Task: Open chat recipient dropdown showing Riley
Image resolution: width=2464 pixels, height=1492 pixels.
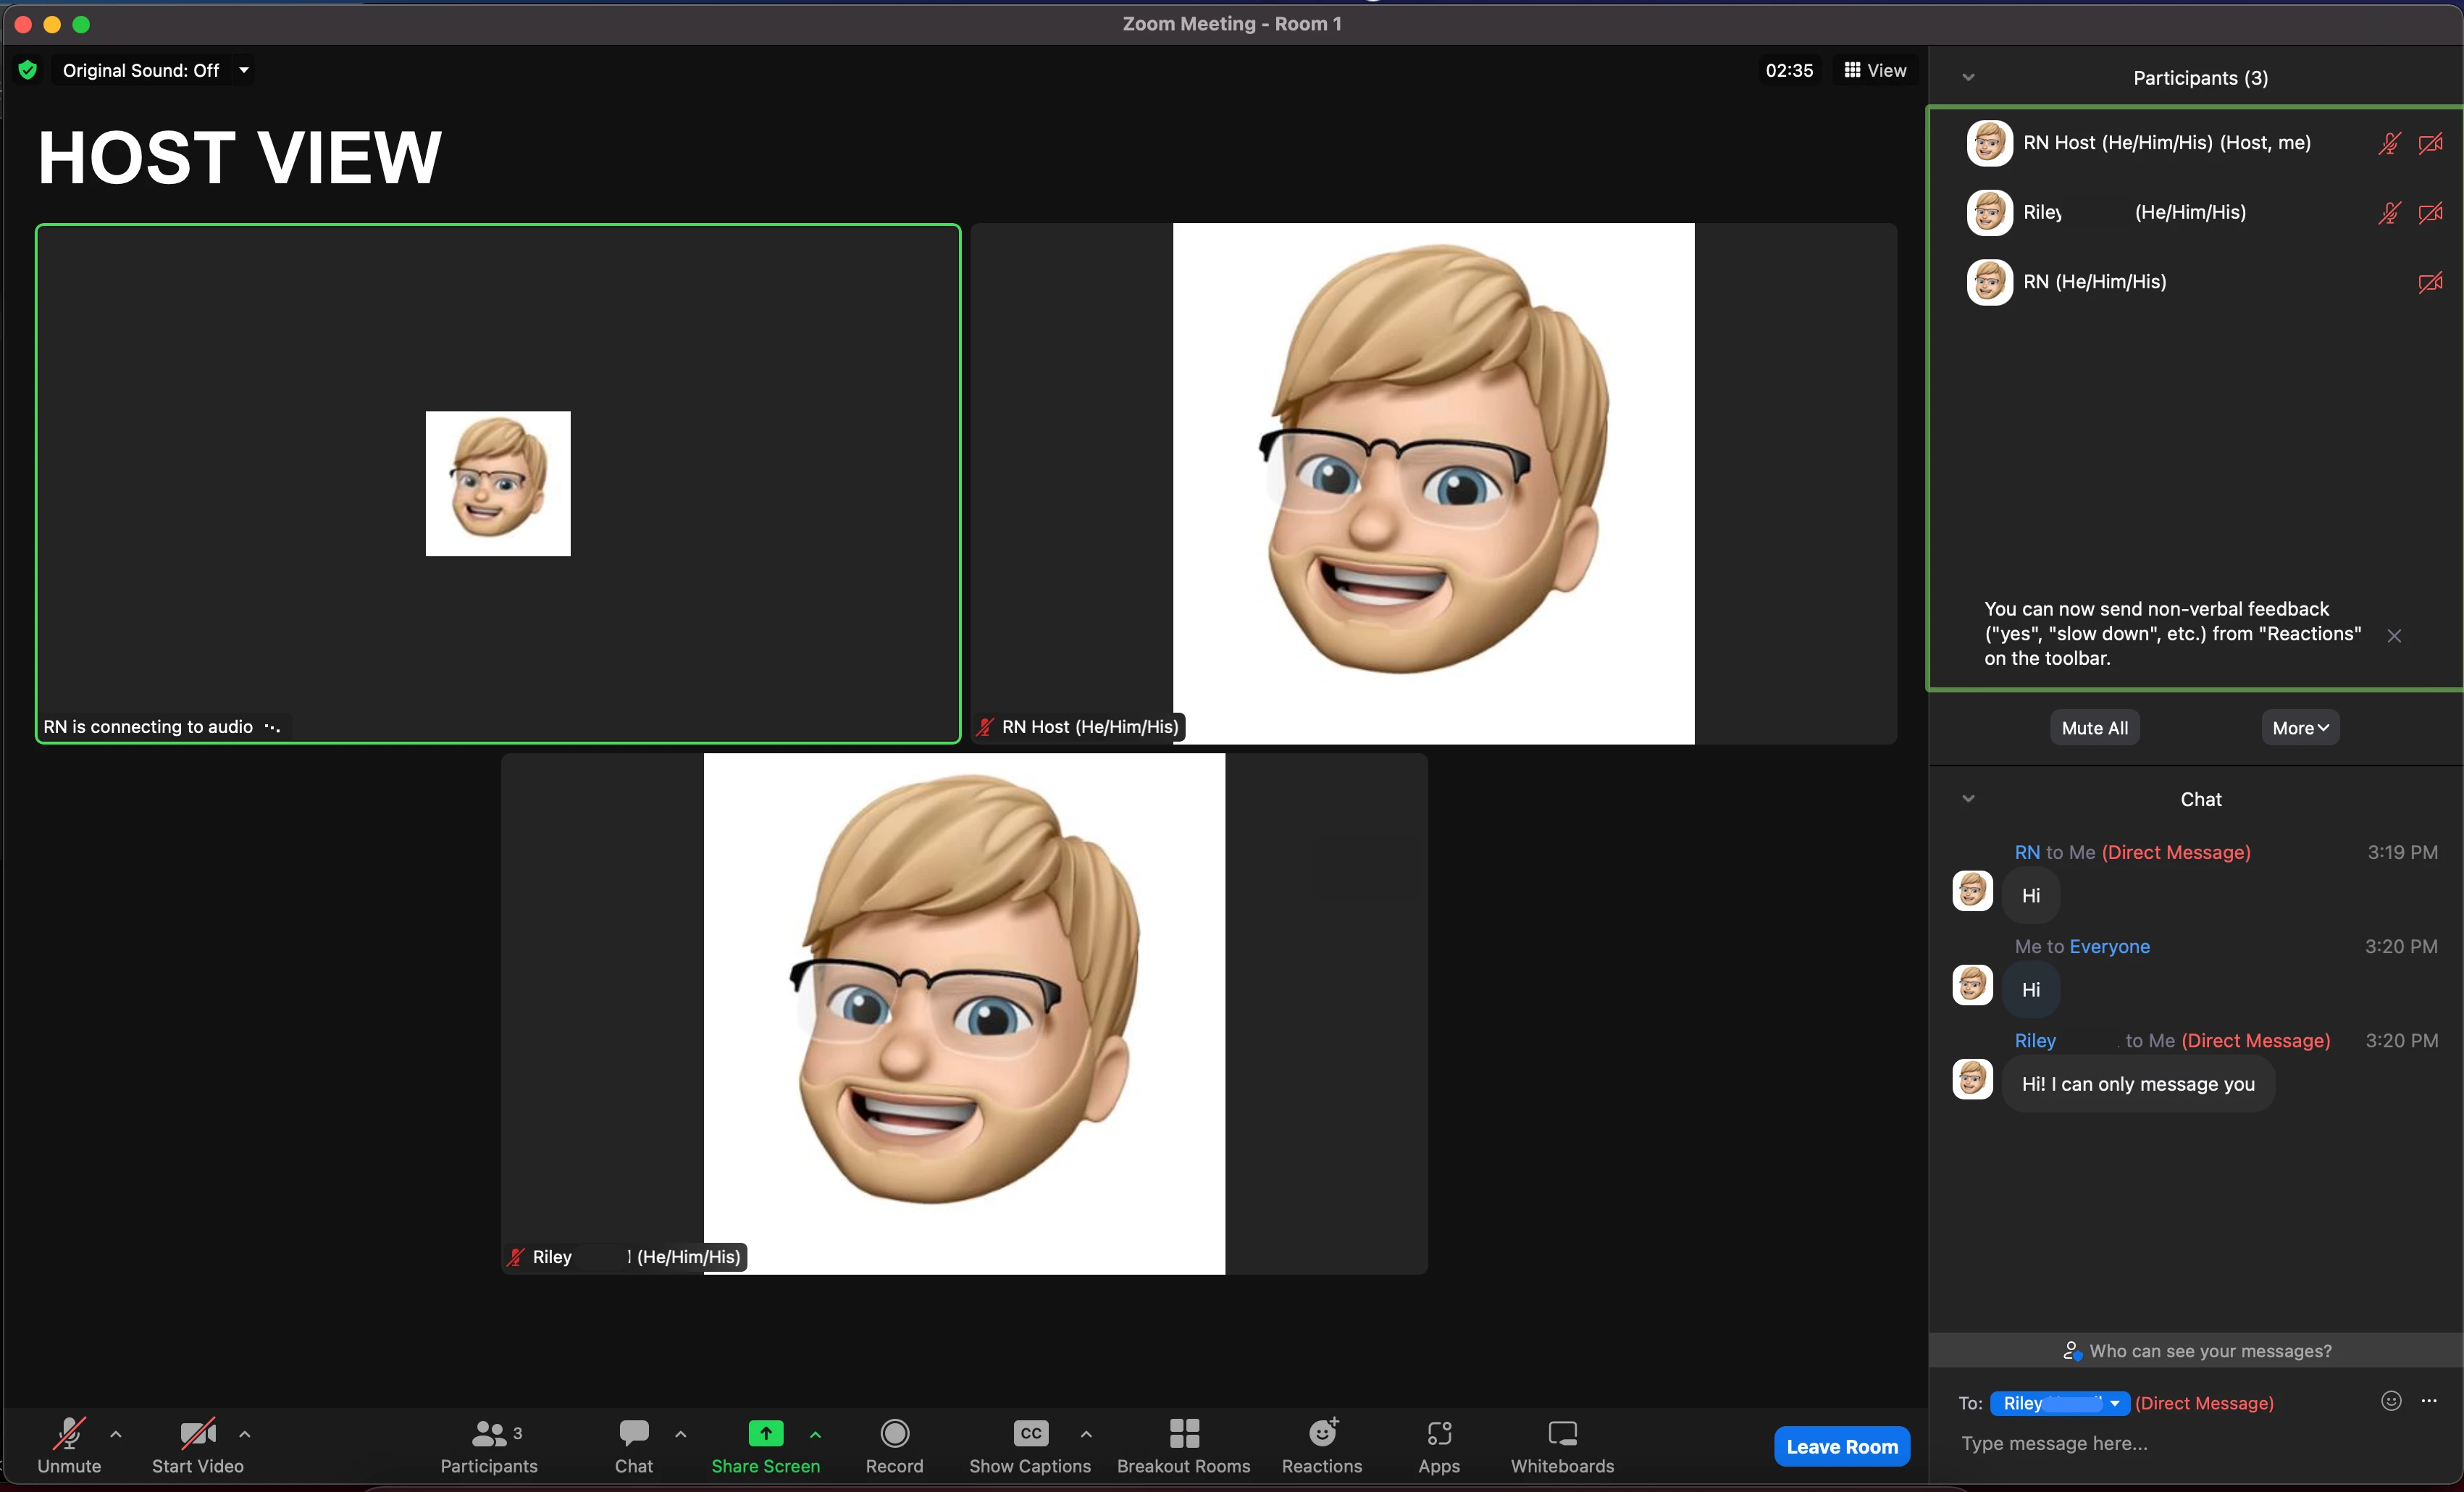Action: [2059, 1403]
